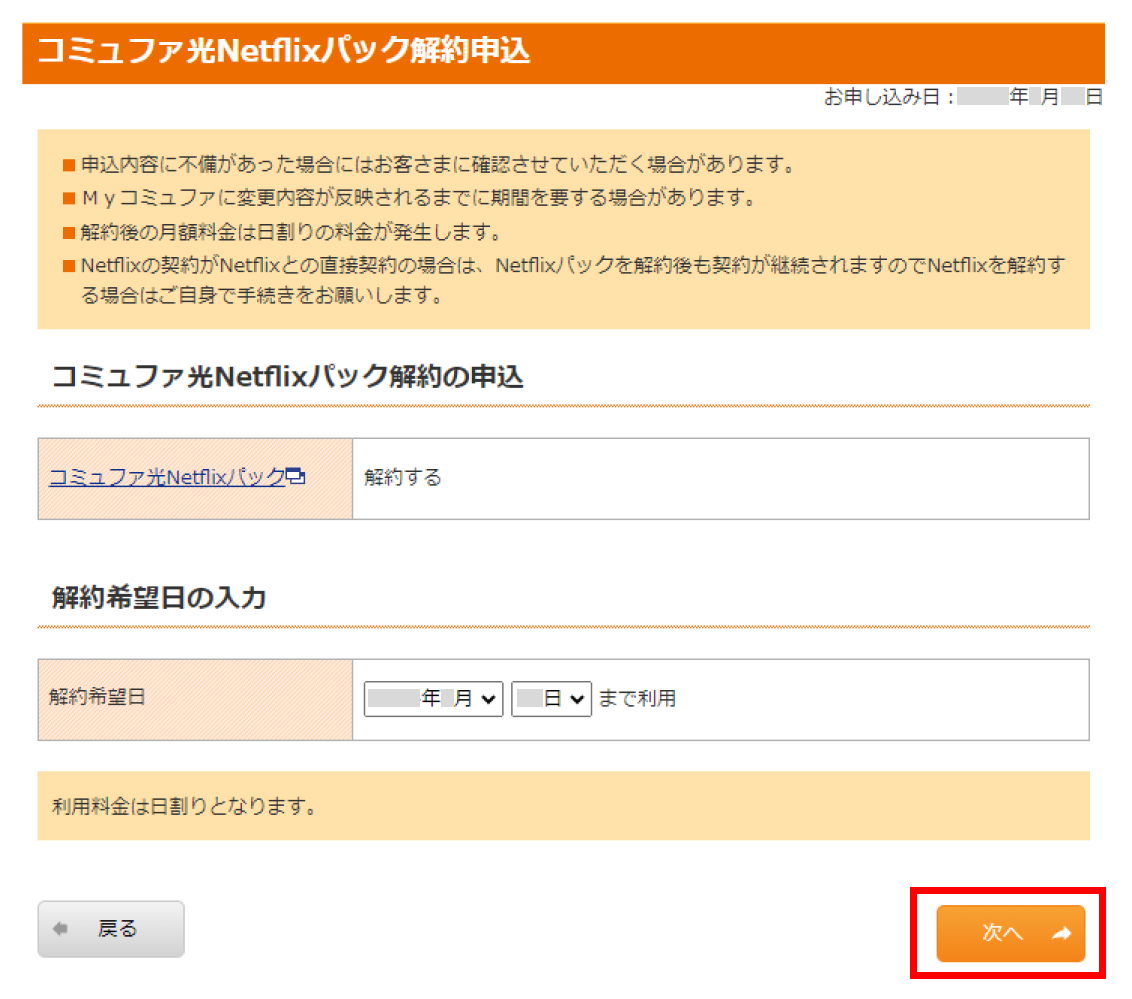Click the コミュファ光Netflixパック解約の申込 heading

287,376
